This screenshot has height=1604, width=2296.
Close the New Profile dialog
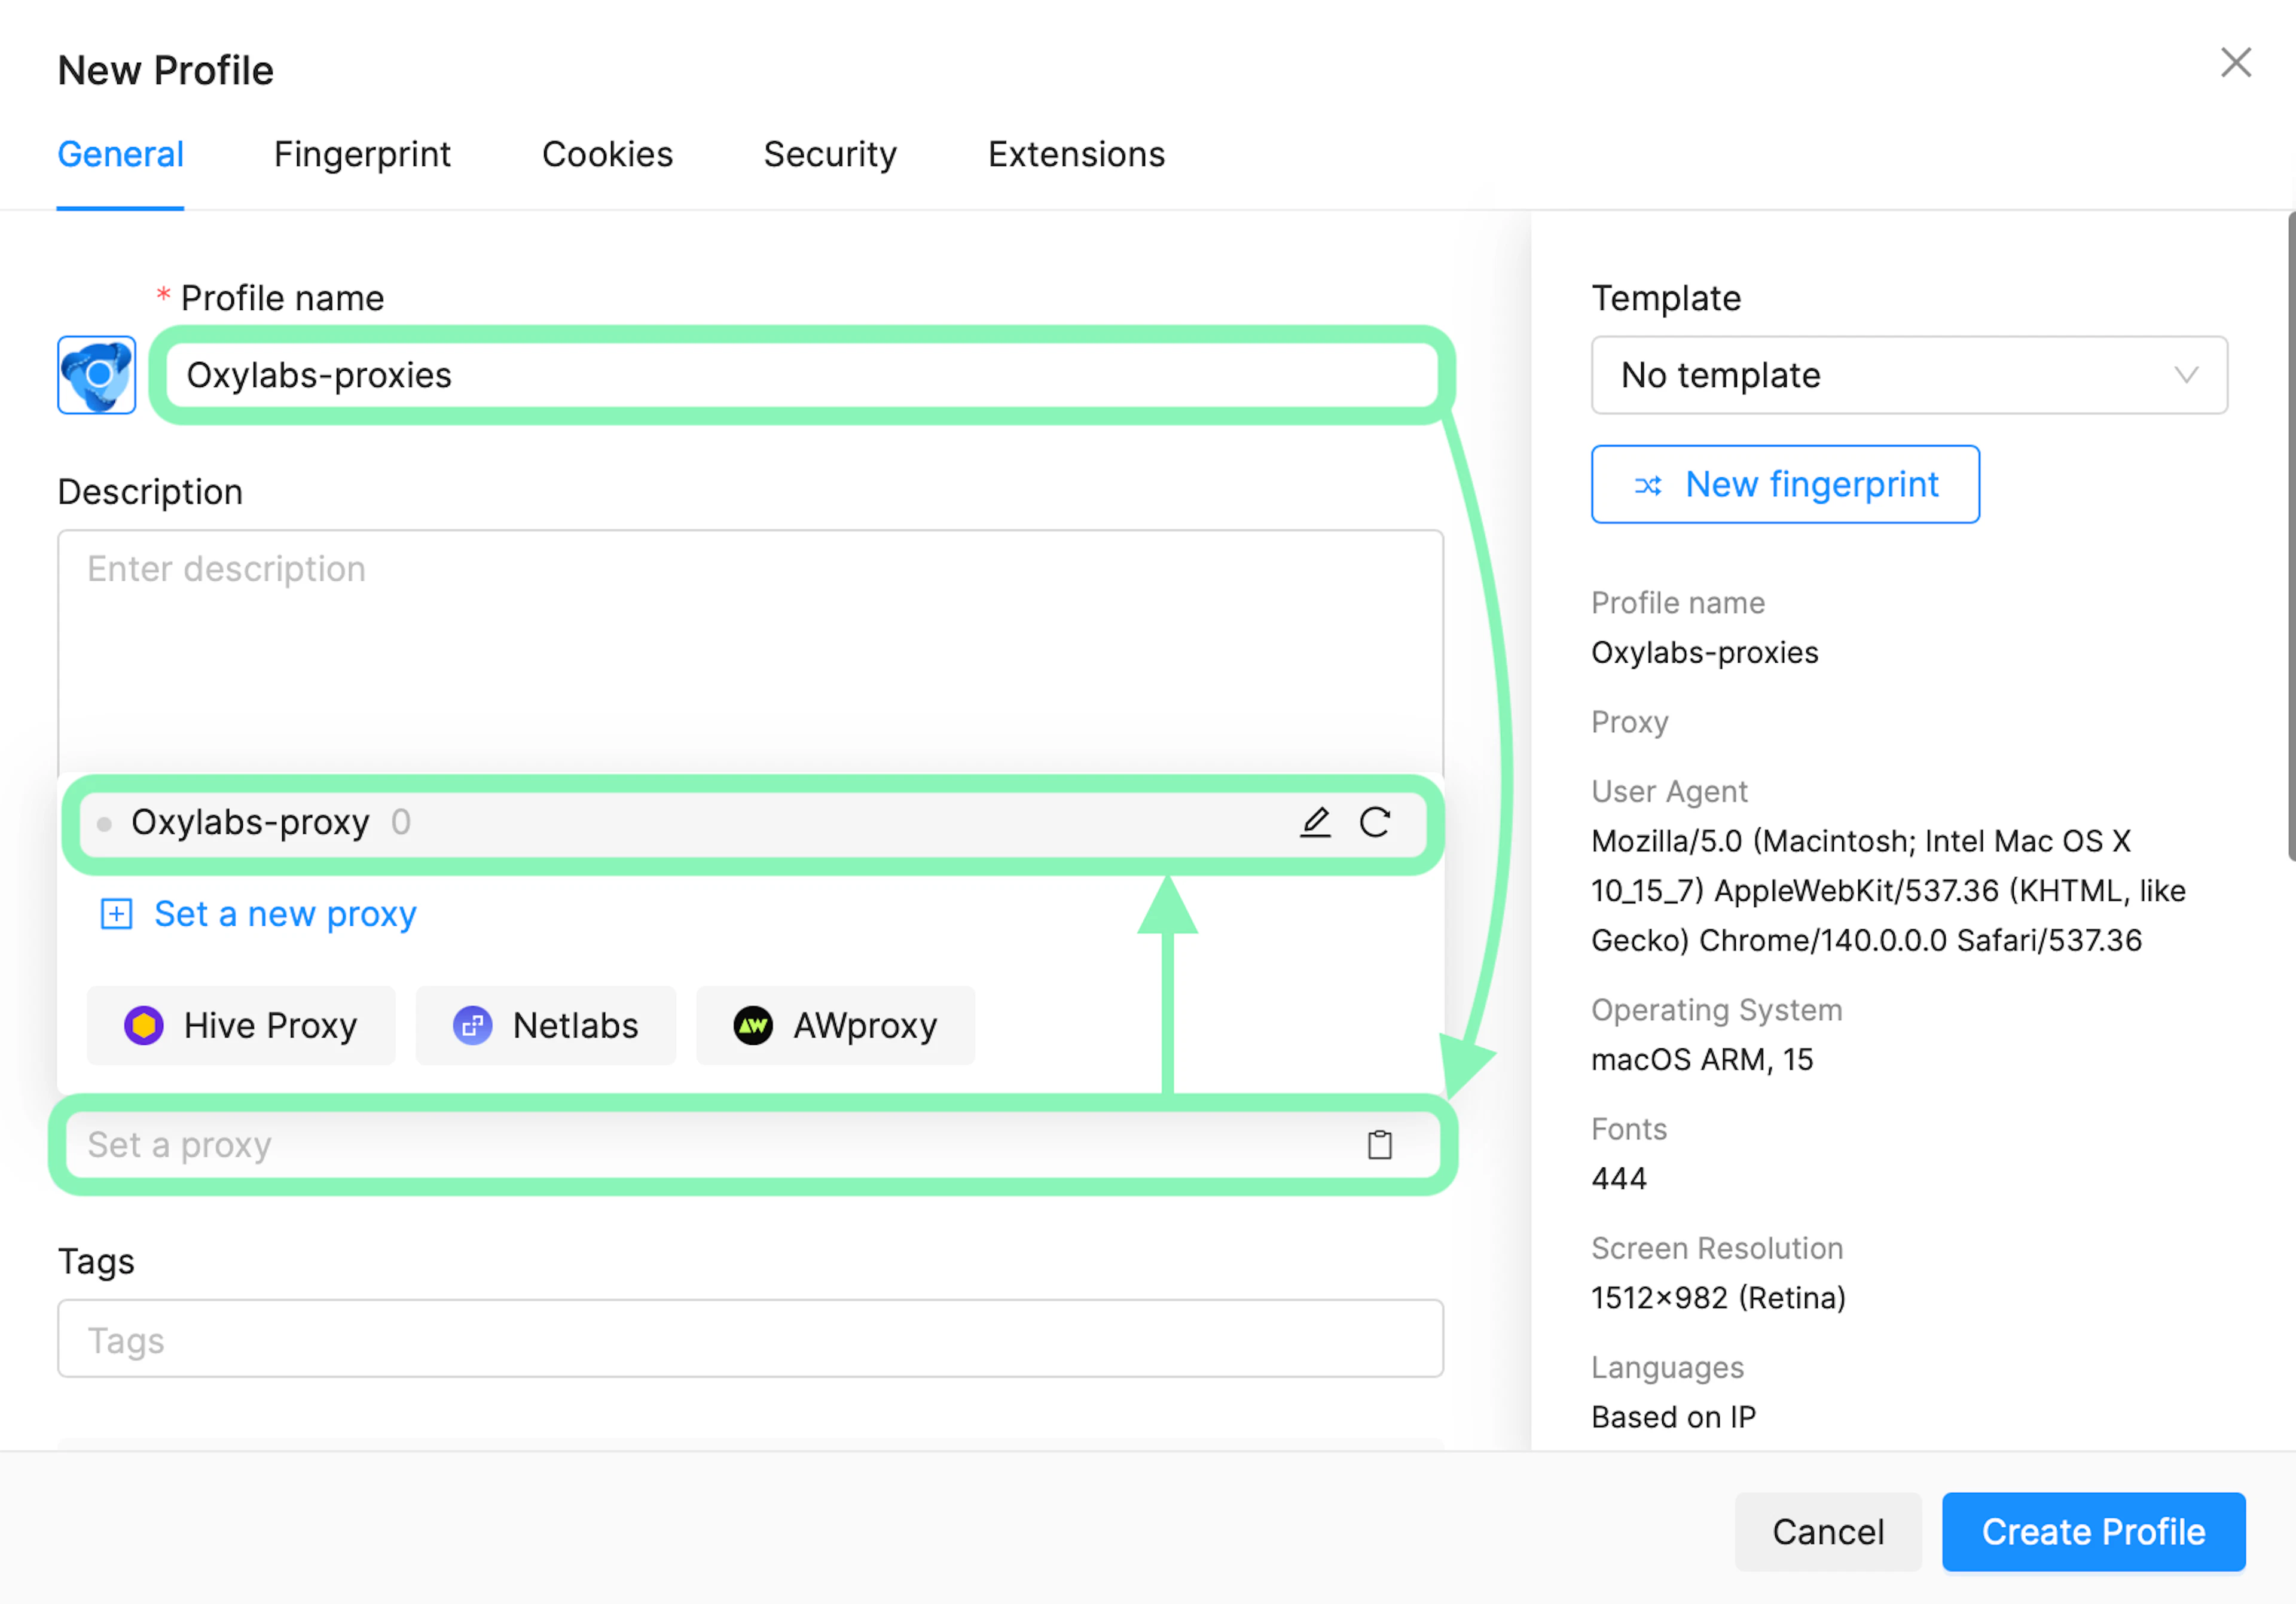click(x=2236, y=63)
